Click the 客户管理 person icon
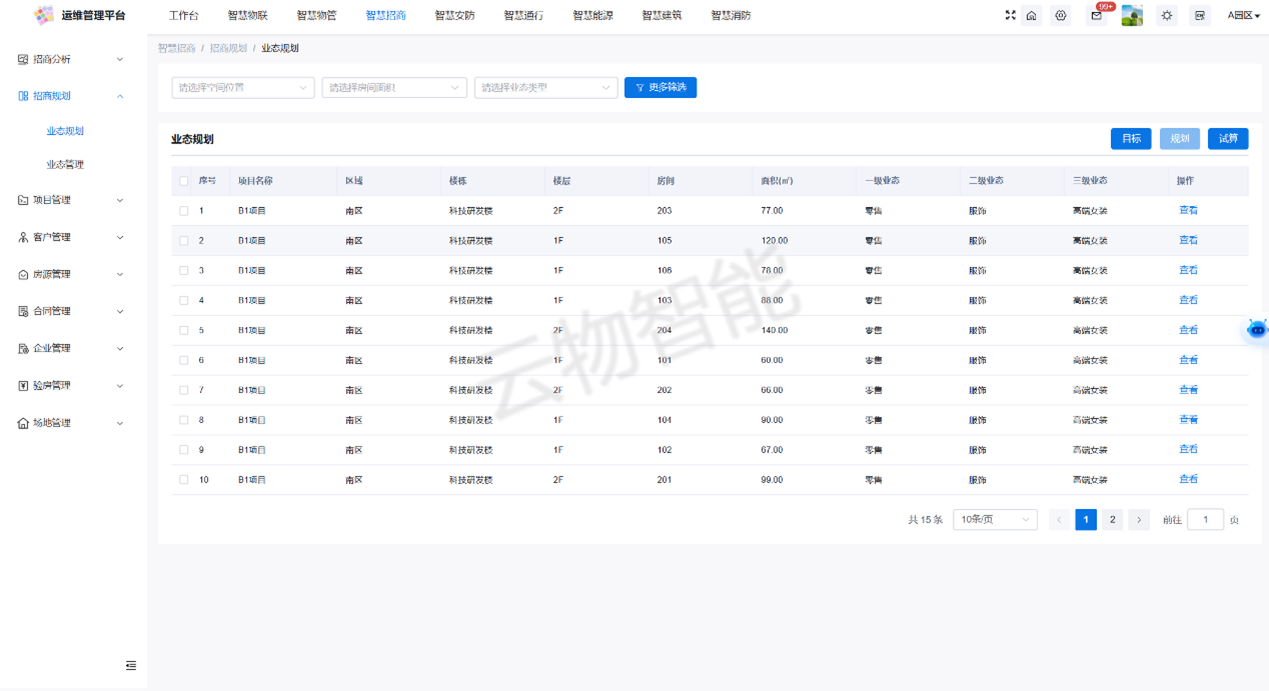 point(23,237)
